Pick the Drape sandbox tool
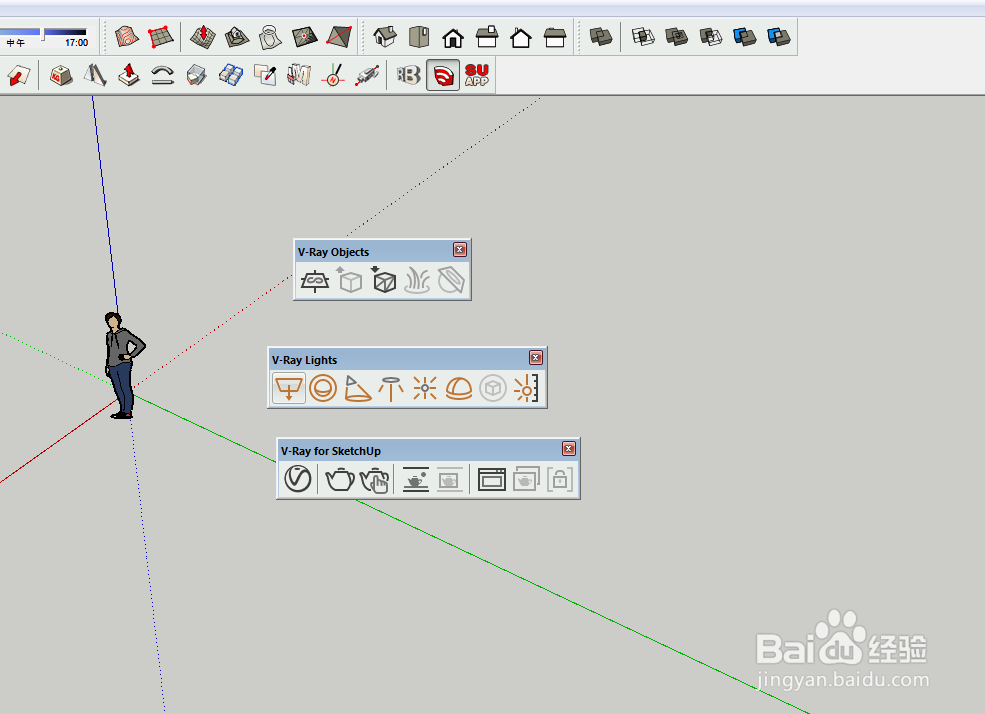The width and height of the screenshot is (985, 714). tap(271, 37)
